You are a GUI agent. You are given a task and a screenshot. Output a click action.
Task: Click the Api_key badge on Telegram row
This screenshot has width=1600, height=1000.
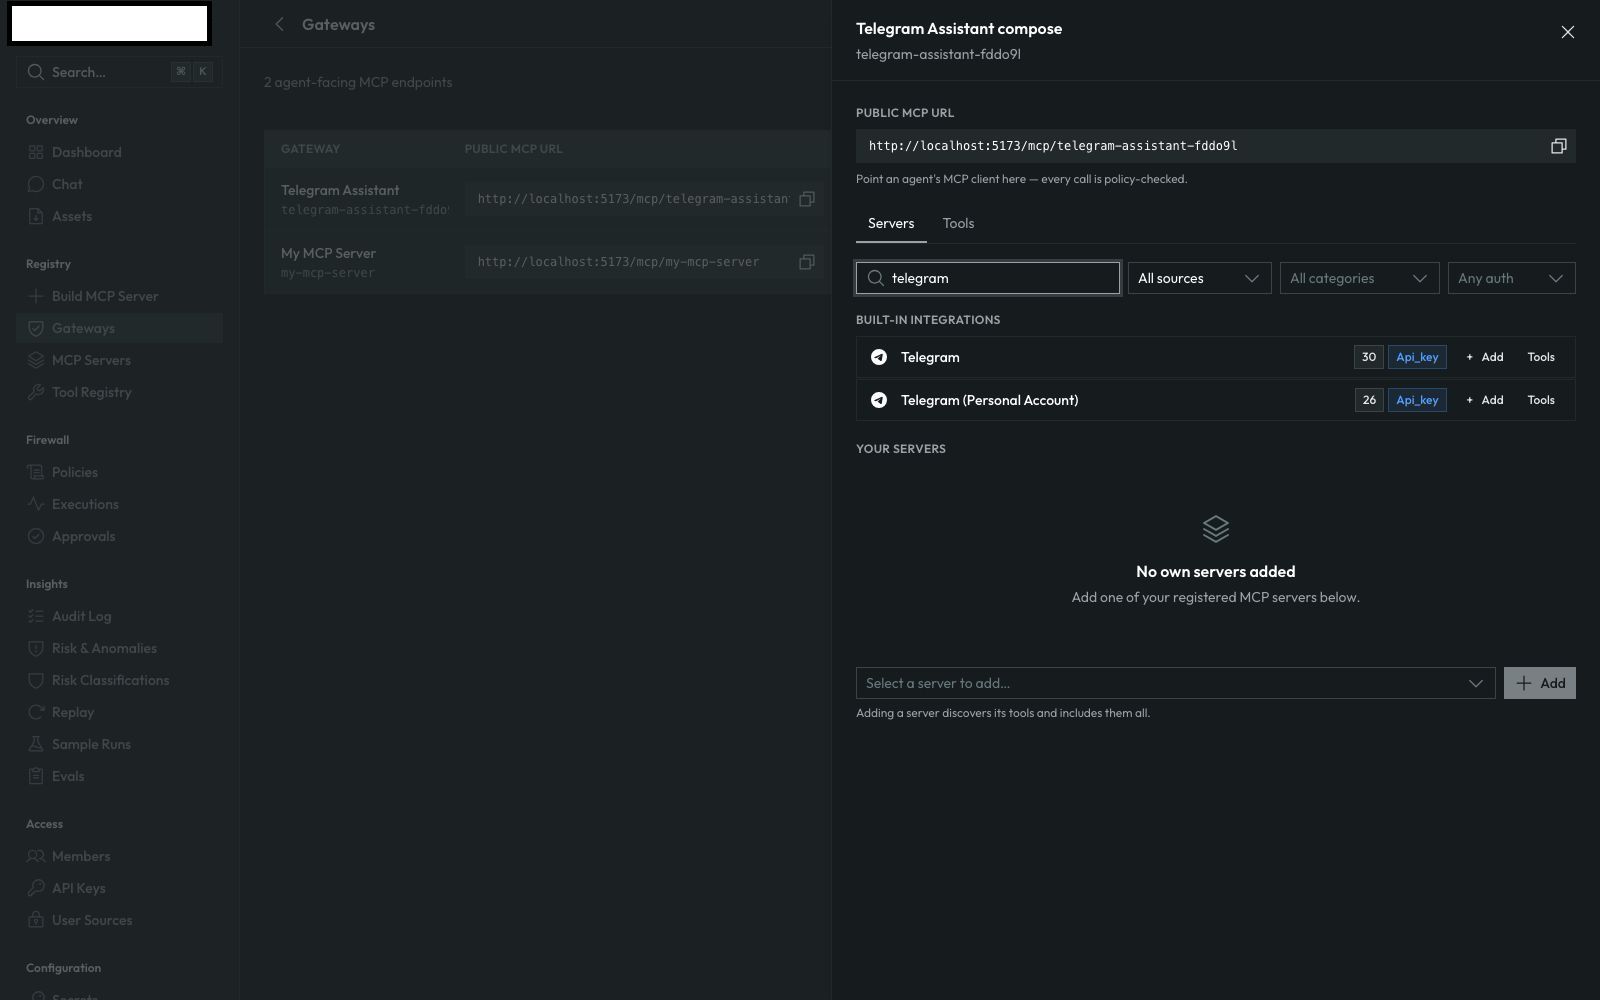(x=1417, y=357)
